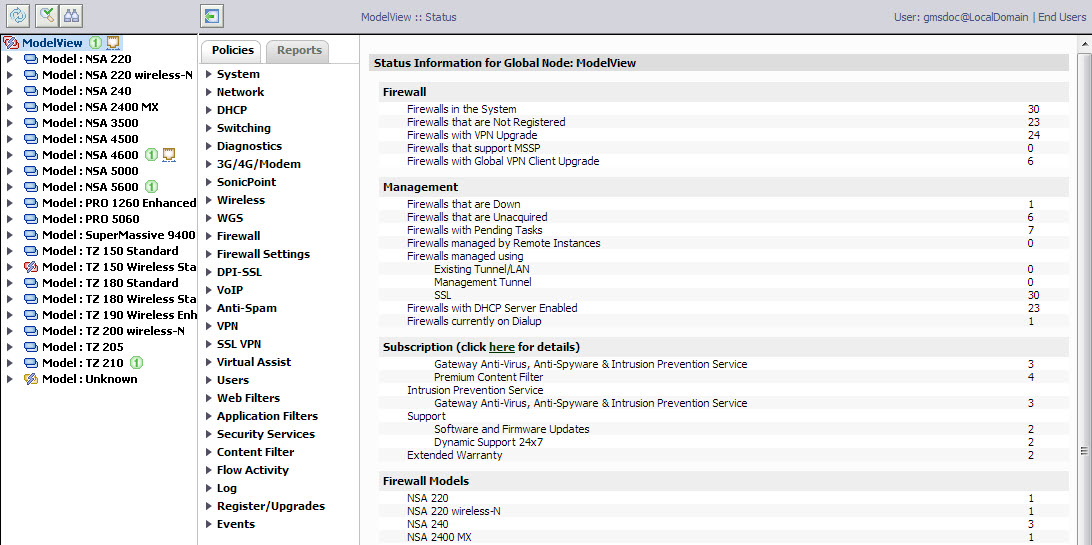
Task: Click the green arrow collapse-panel icon
Action: coord(211,15)
